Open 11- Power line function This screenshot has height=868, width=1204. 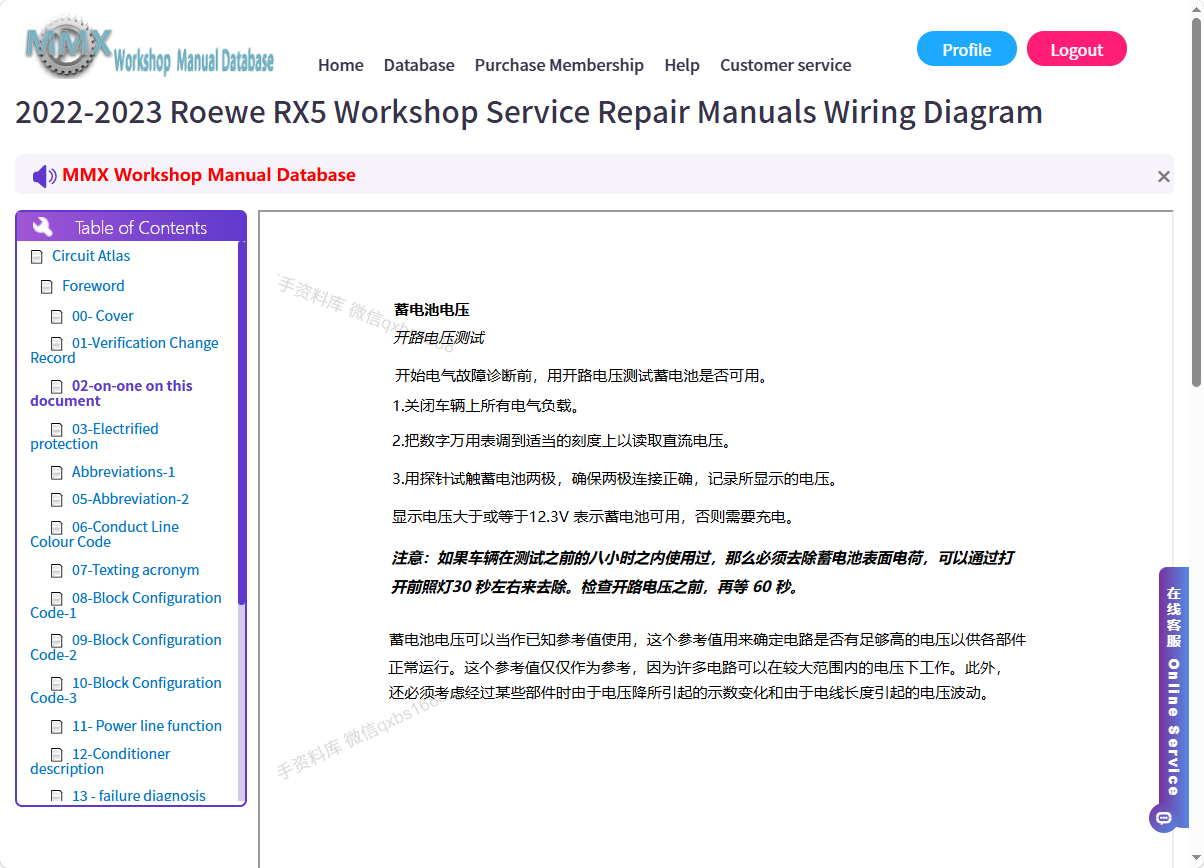coord(147,726)
